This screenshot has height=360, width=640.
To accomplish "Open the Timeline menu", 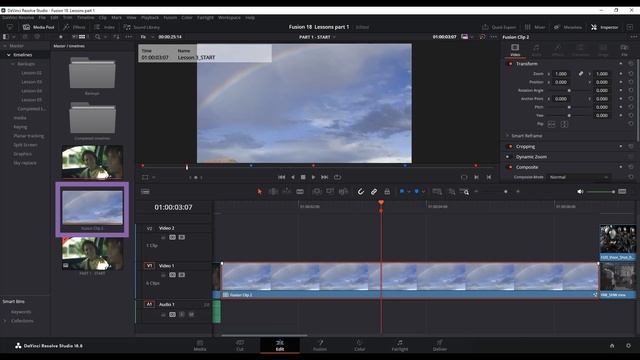I will (x=86, y=18).
